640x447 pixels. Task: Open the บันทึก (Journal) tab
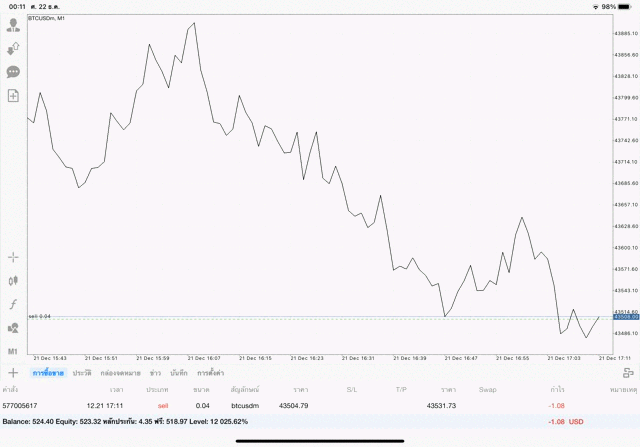coord(179,372)
